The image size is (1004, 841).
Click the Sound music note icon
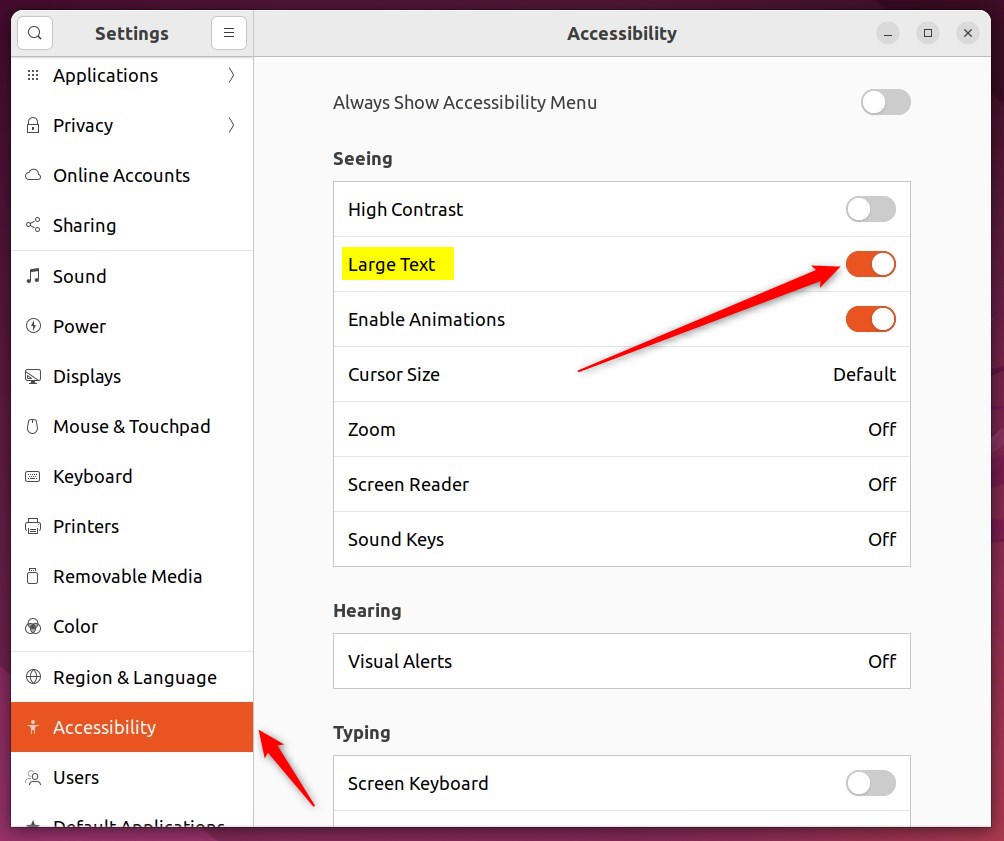pos(34,276)
